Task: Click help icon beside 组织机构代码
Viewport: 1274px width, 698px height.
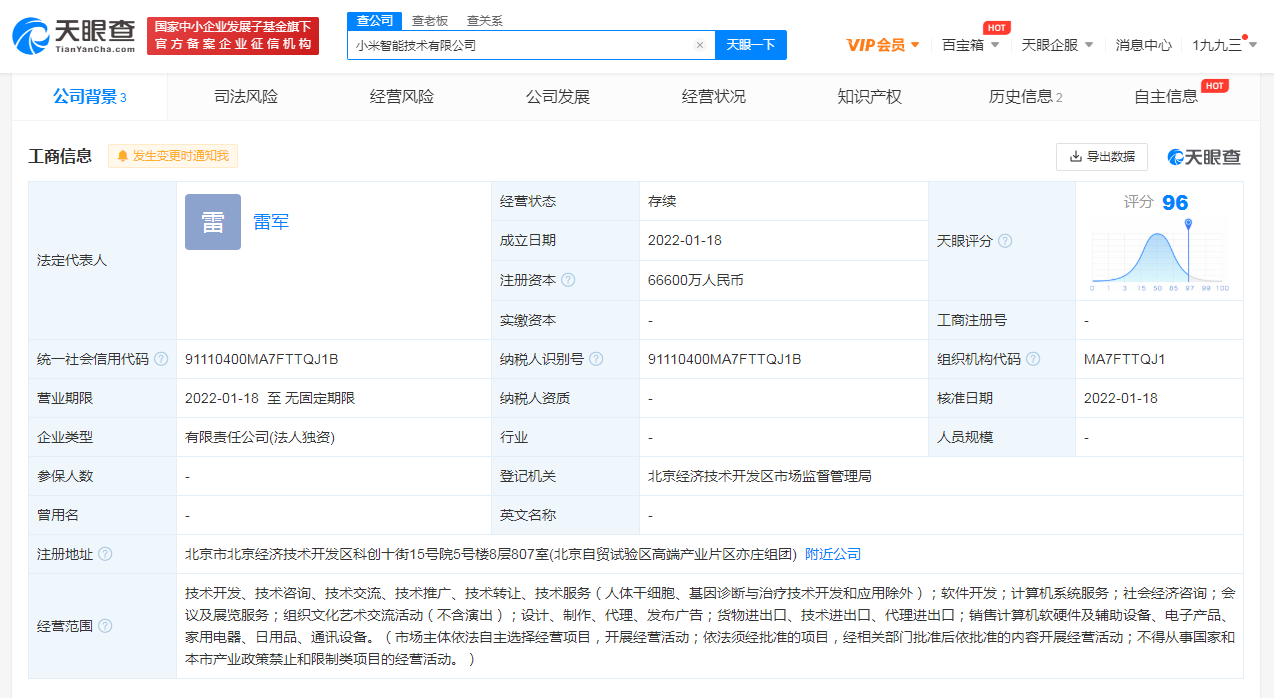Action: click(1033, 359)
